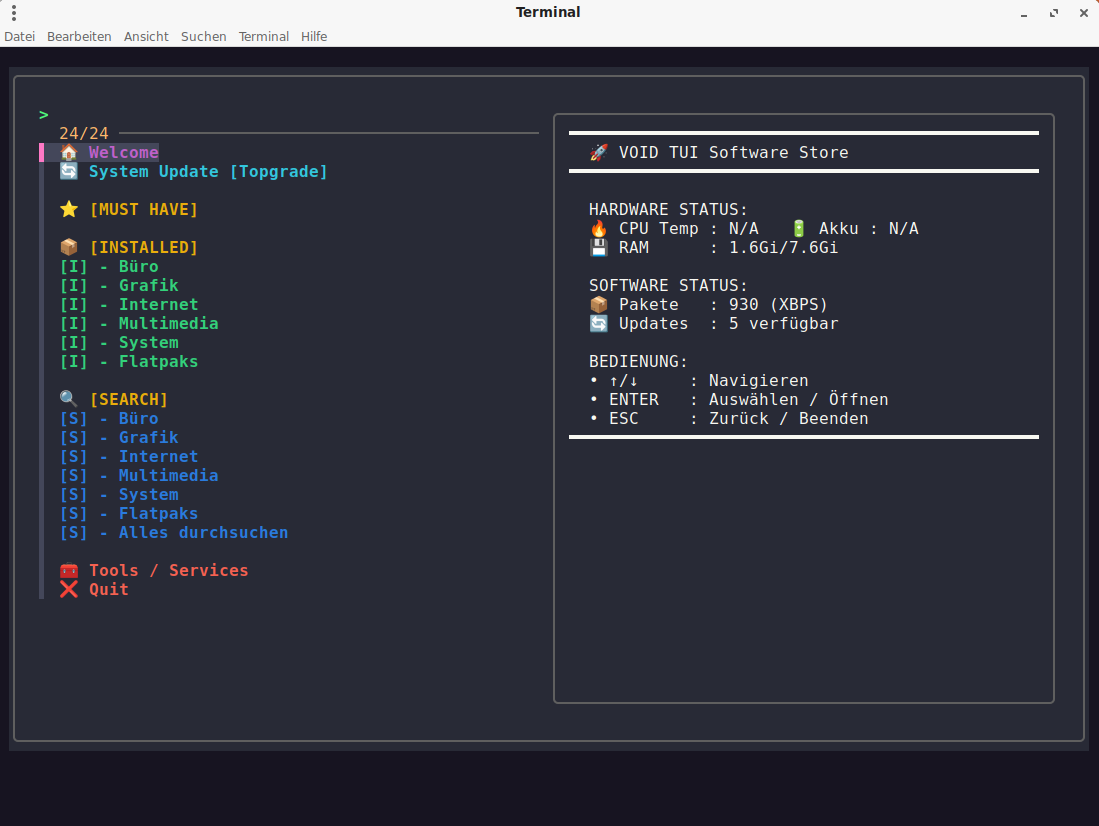Click the toolbox icon beside Tools / Services
Screen dimensions: 1099x826
(x=68, y=571)
